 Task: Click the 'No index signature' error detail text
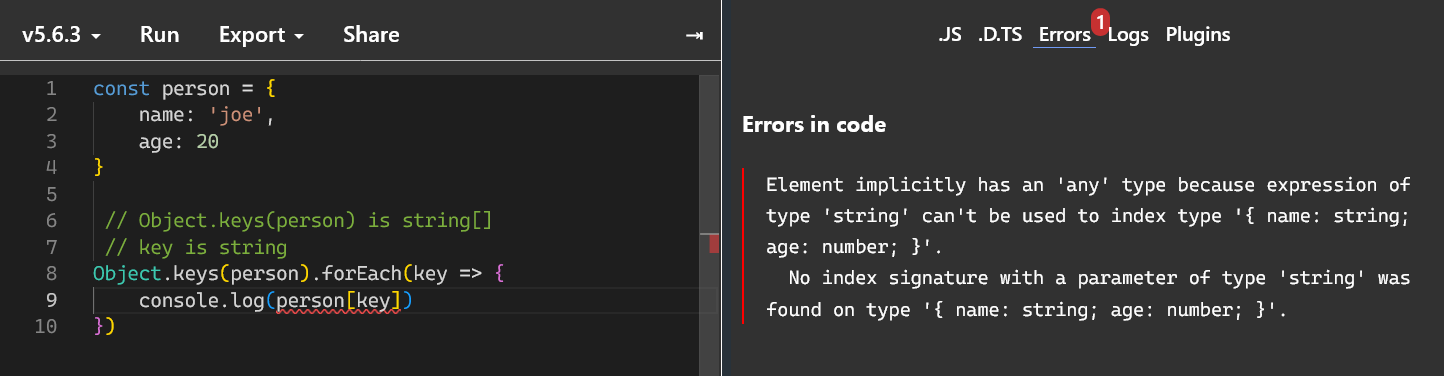[x=1088, y=294]
